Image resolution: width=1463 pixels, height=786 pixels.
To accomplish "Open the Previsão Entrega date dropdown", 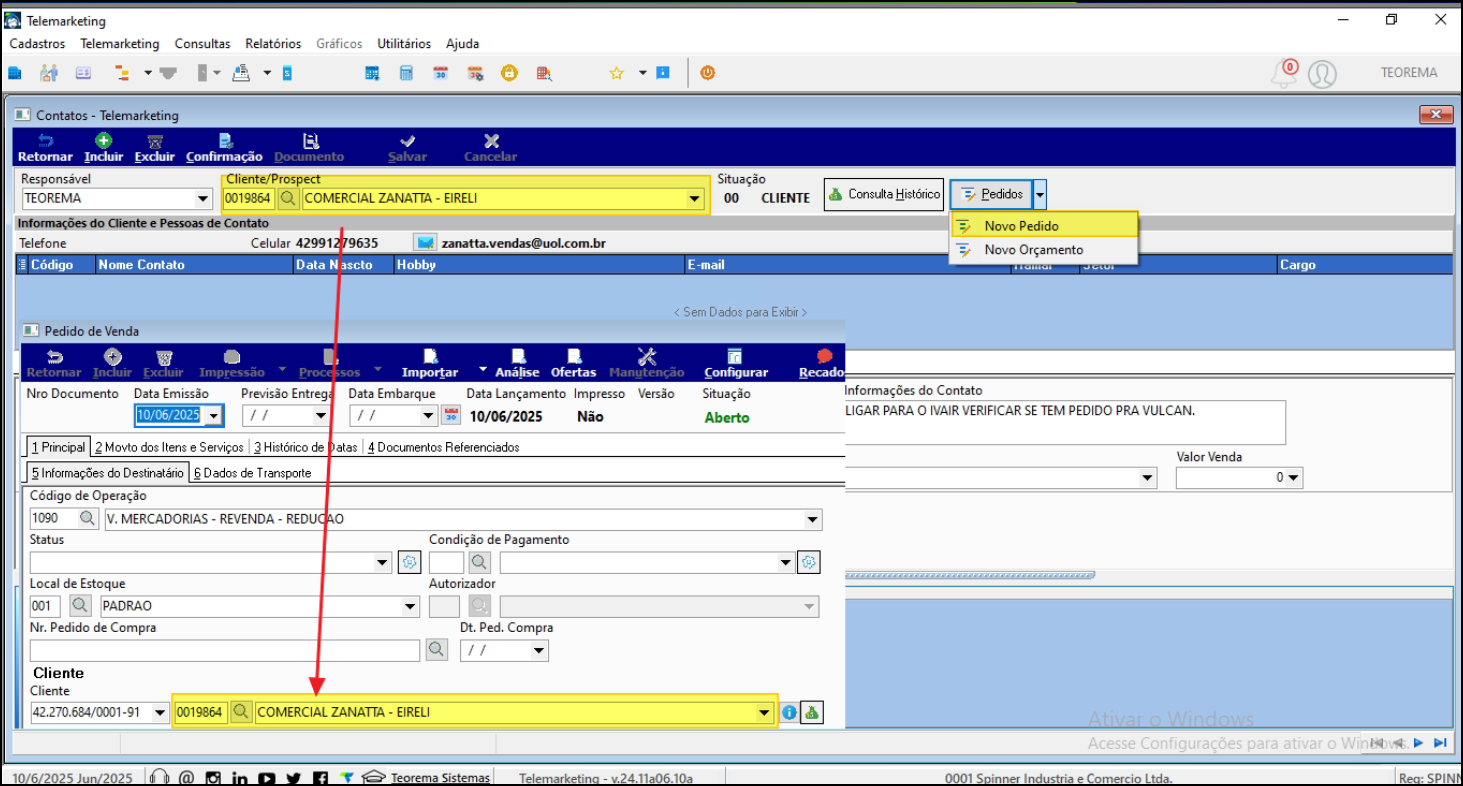I will point(321,416).
